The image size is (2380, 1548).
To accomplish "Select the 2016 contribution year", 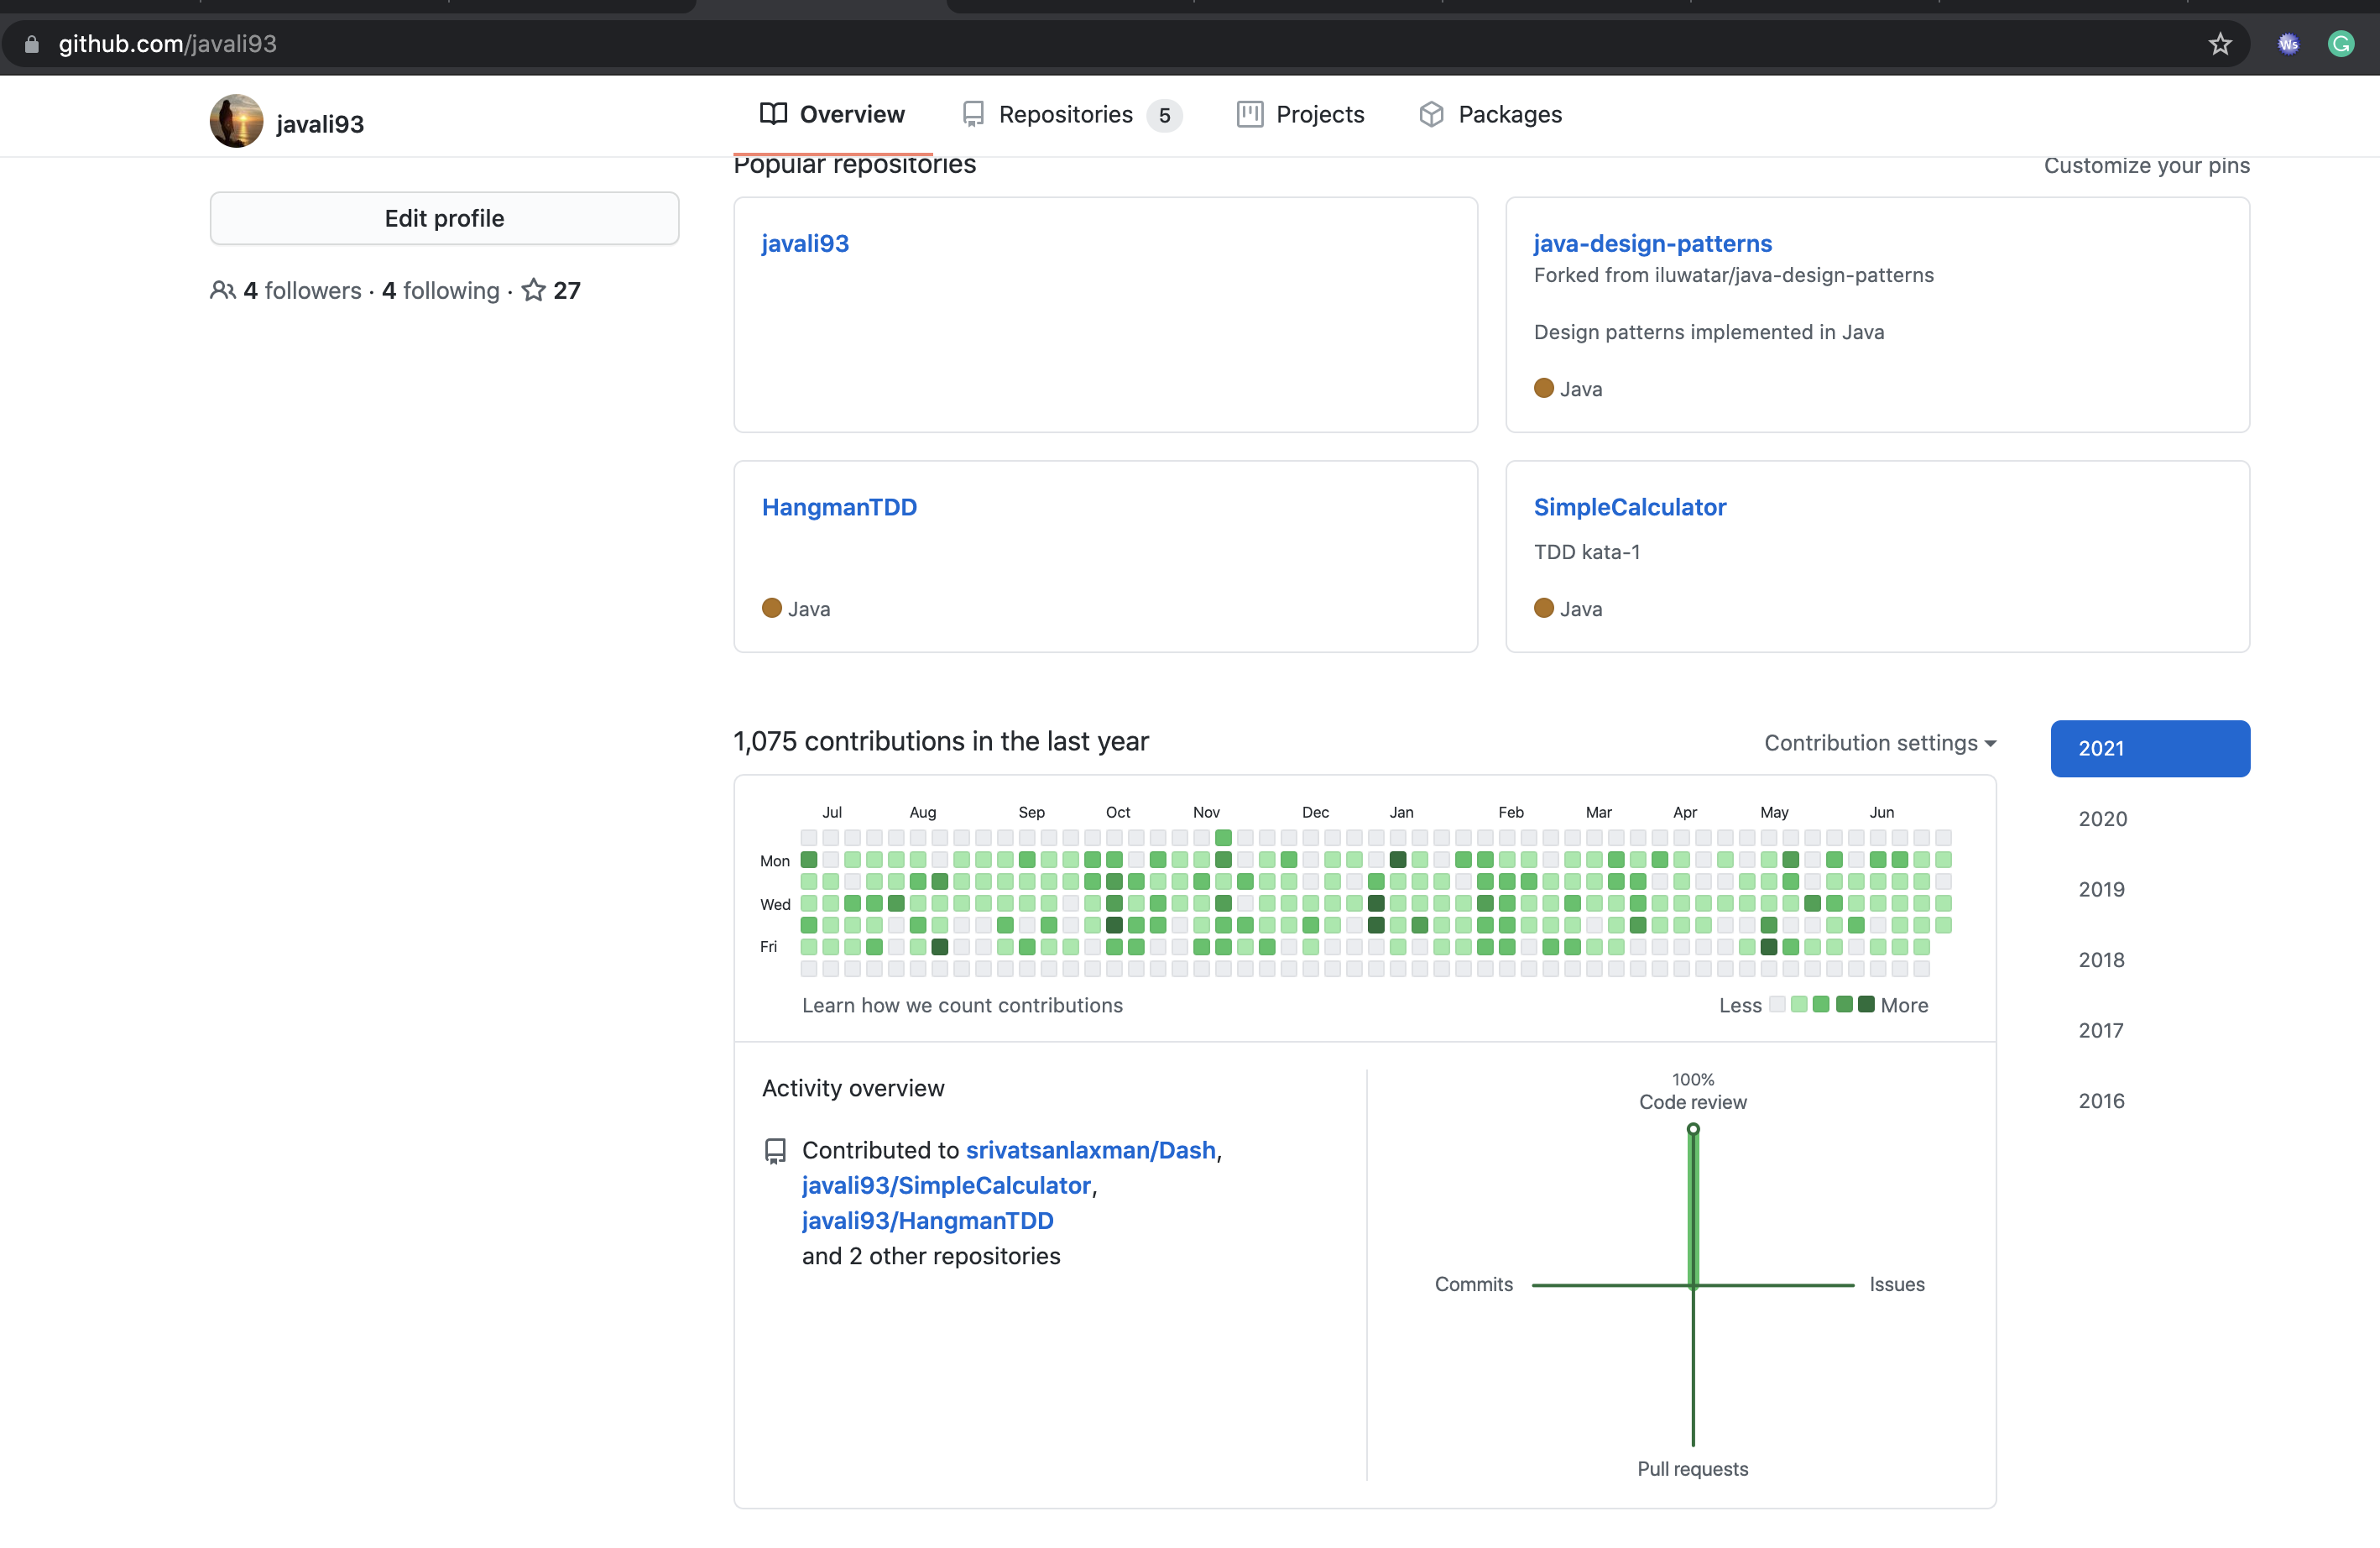I will pos(2101,1101).
